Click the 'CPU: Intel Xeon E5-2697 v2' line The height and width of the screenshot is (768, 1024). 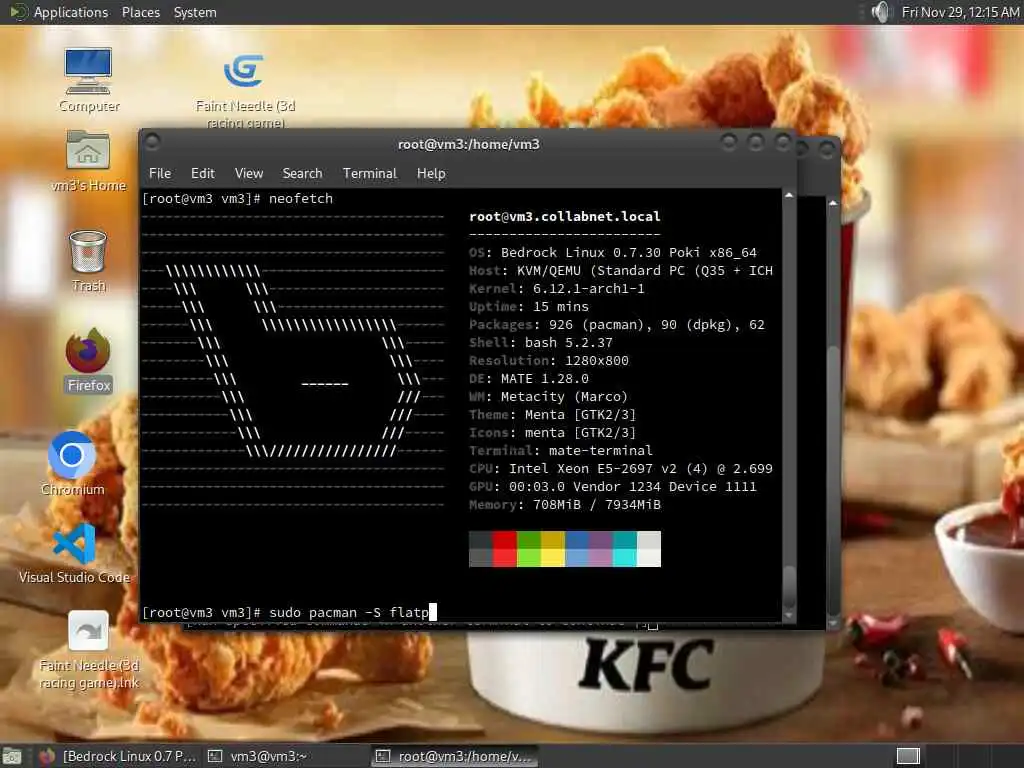(x=620, y=469)
